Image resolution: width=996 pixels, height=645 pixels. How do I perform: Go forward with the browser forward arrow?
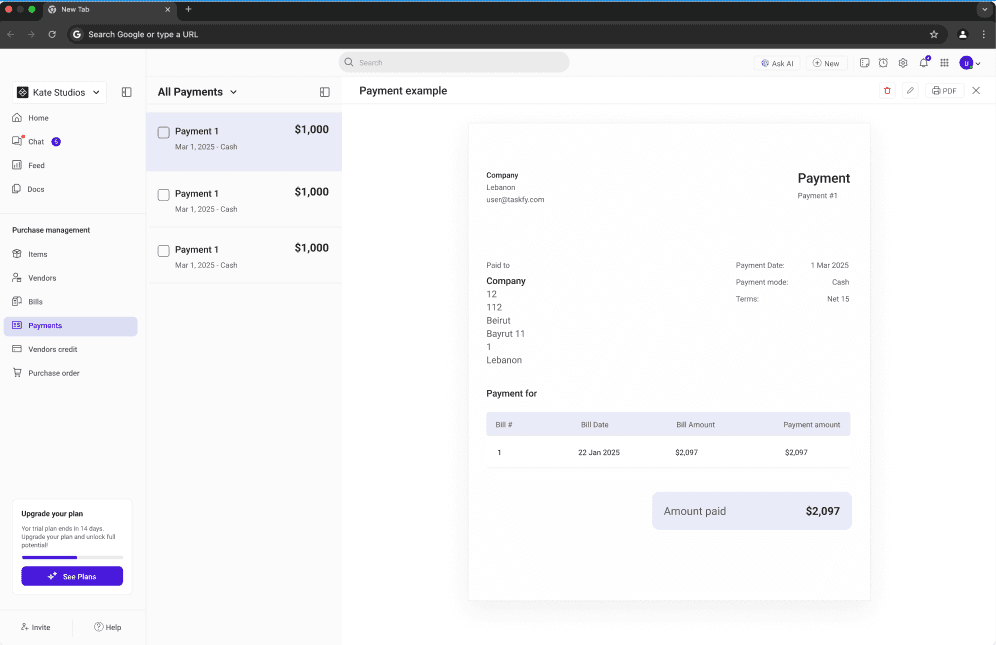31,34
